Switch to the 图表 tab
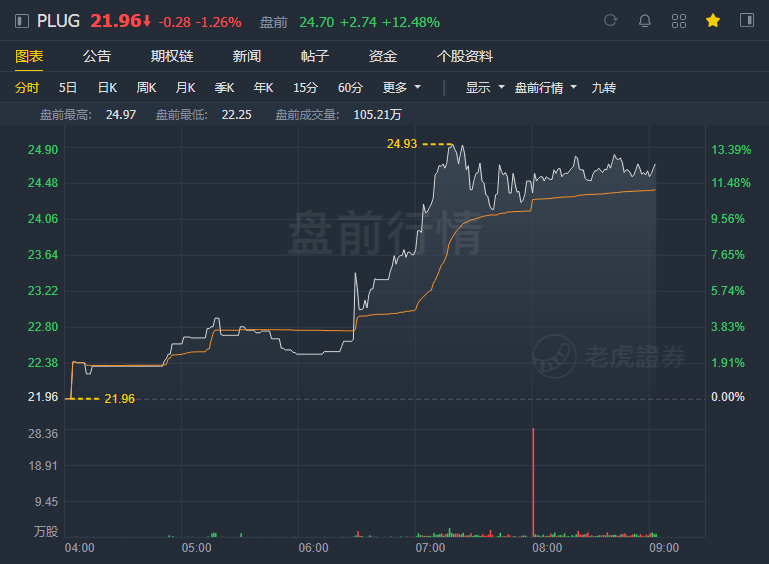This screenshot has height=564, width=769. [x=29, y=56]
